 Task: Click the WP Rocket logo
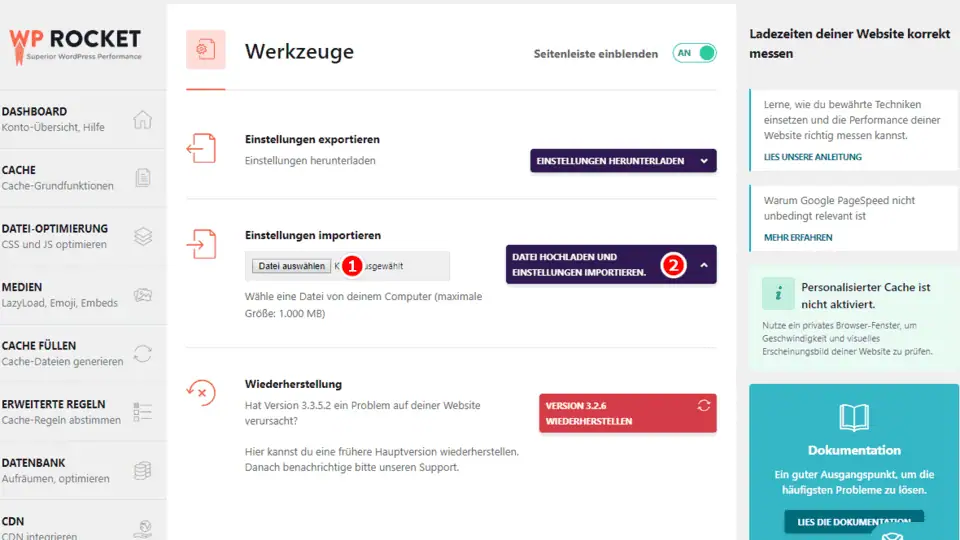75,46
